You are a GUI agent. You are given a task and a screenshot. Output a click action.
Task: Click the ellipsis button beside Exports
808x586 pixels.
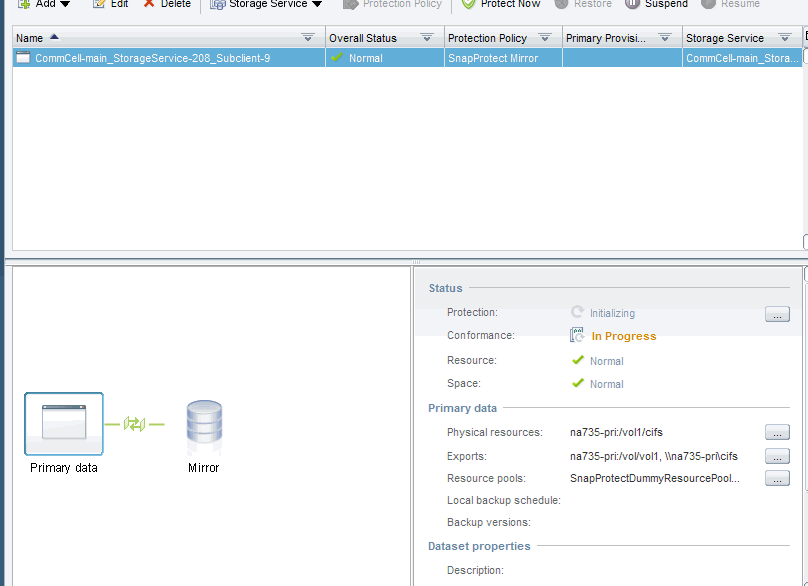(777, 456)
